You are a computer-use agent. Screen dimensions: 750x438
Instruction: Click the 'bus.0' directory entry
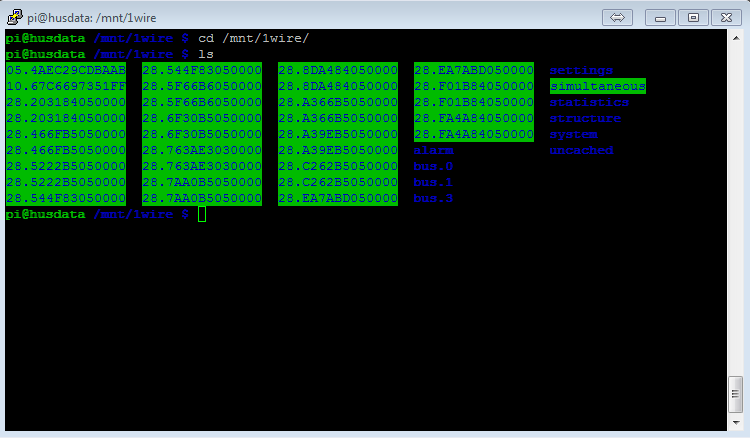[x=433, y=166]
